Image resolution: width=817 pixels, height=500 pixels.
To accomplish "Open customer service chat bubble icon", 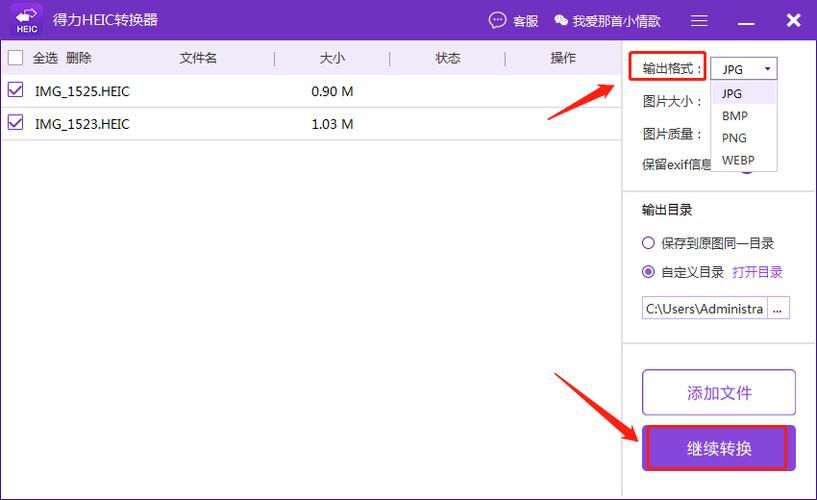I will pos(497,20).
